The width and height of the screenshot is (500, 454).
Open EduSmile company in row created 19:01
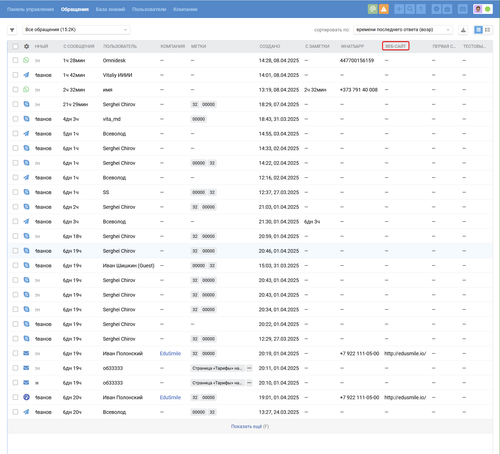tap(170, 397)
